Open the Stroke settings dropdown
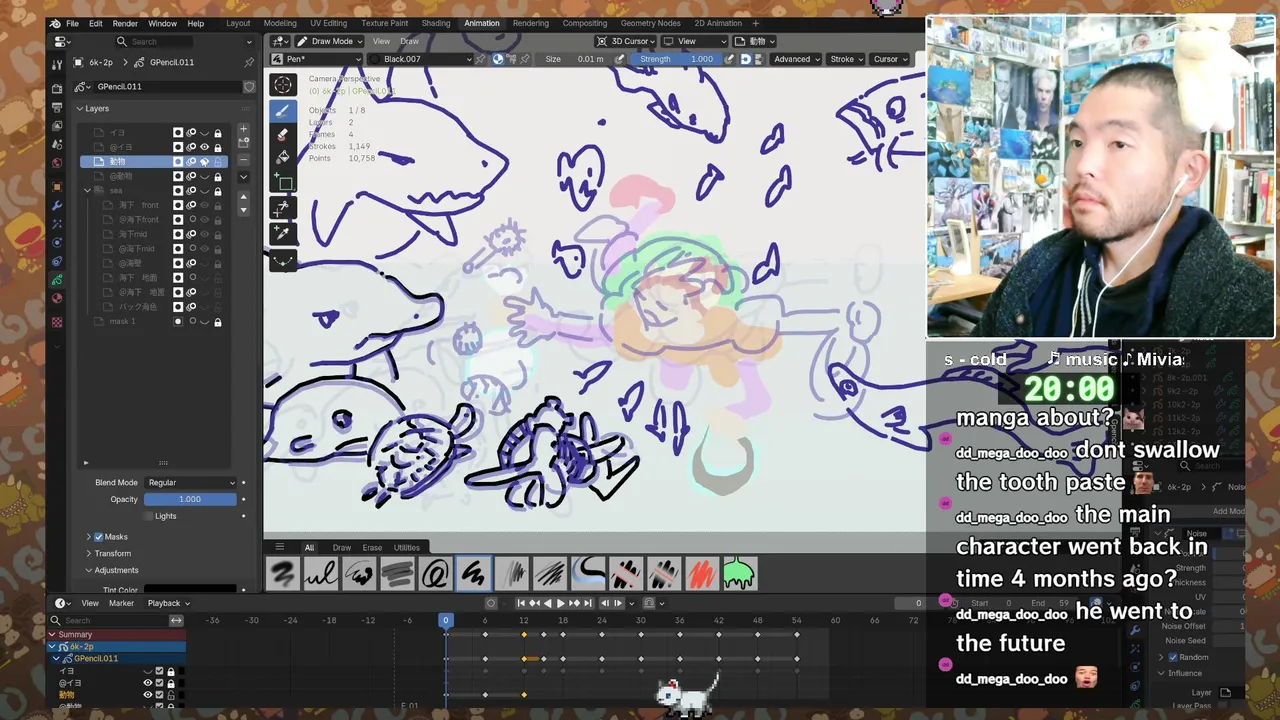This screenshot has height=720, width=1280. (x=846, y=59)
